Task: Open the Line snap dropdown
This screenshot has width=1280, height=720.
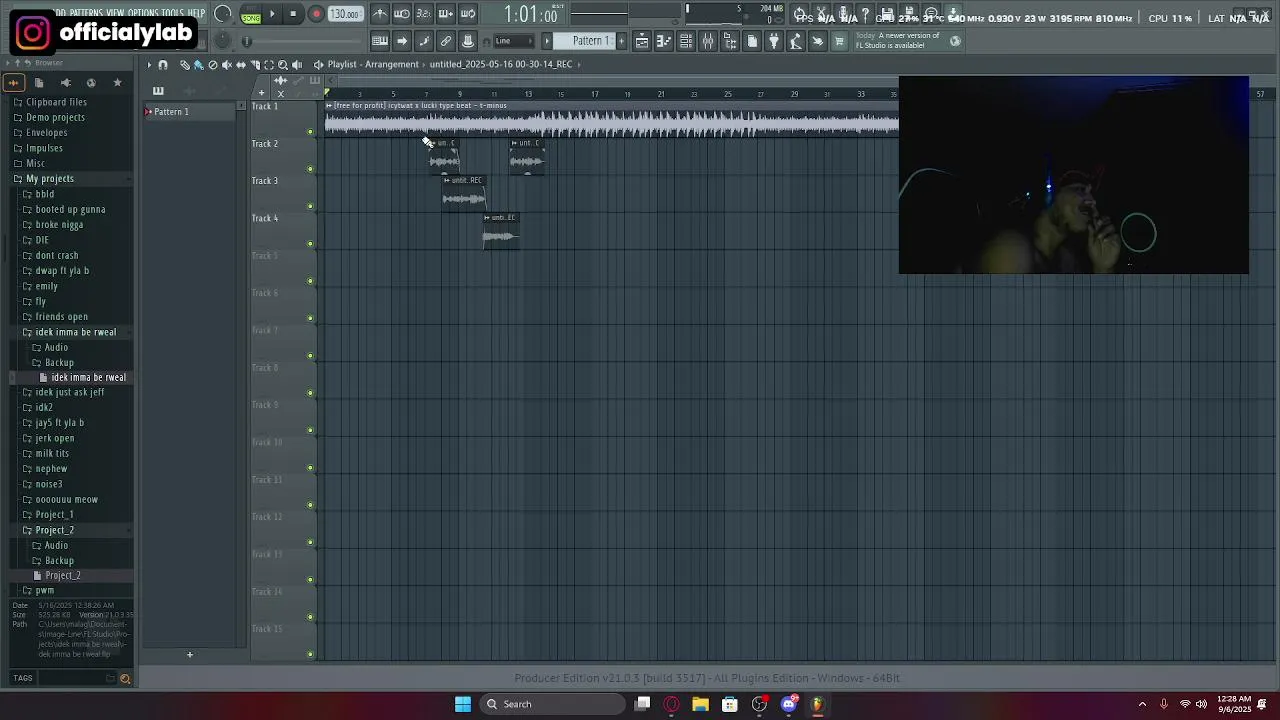Action: (x=514, y=41)
